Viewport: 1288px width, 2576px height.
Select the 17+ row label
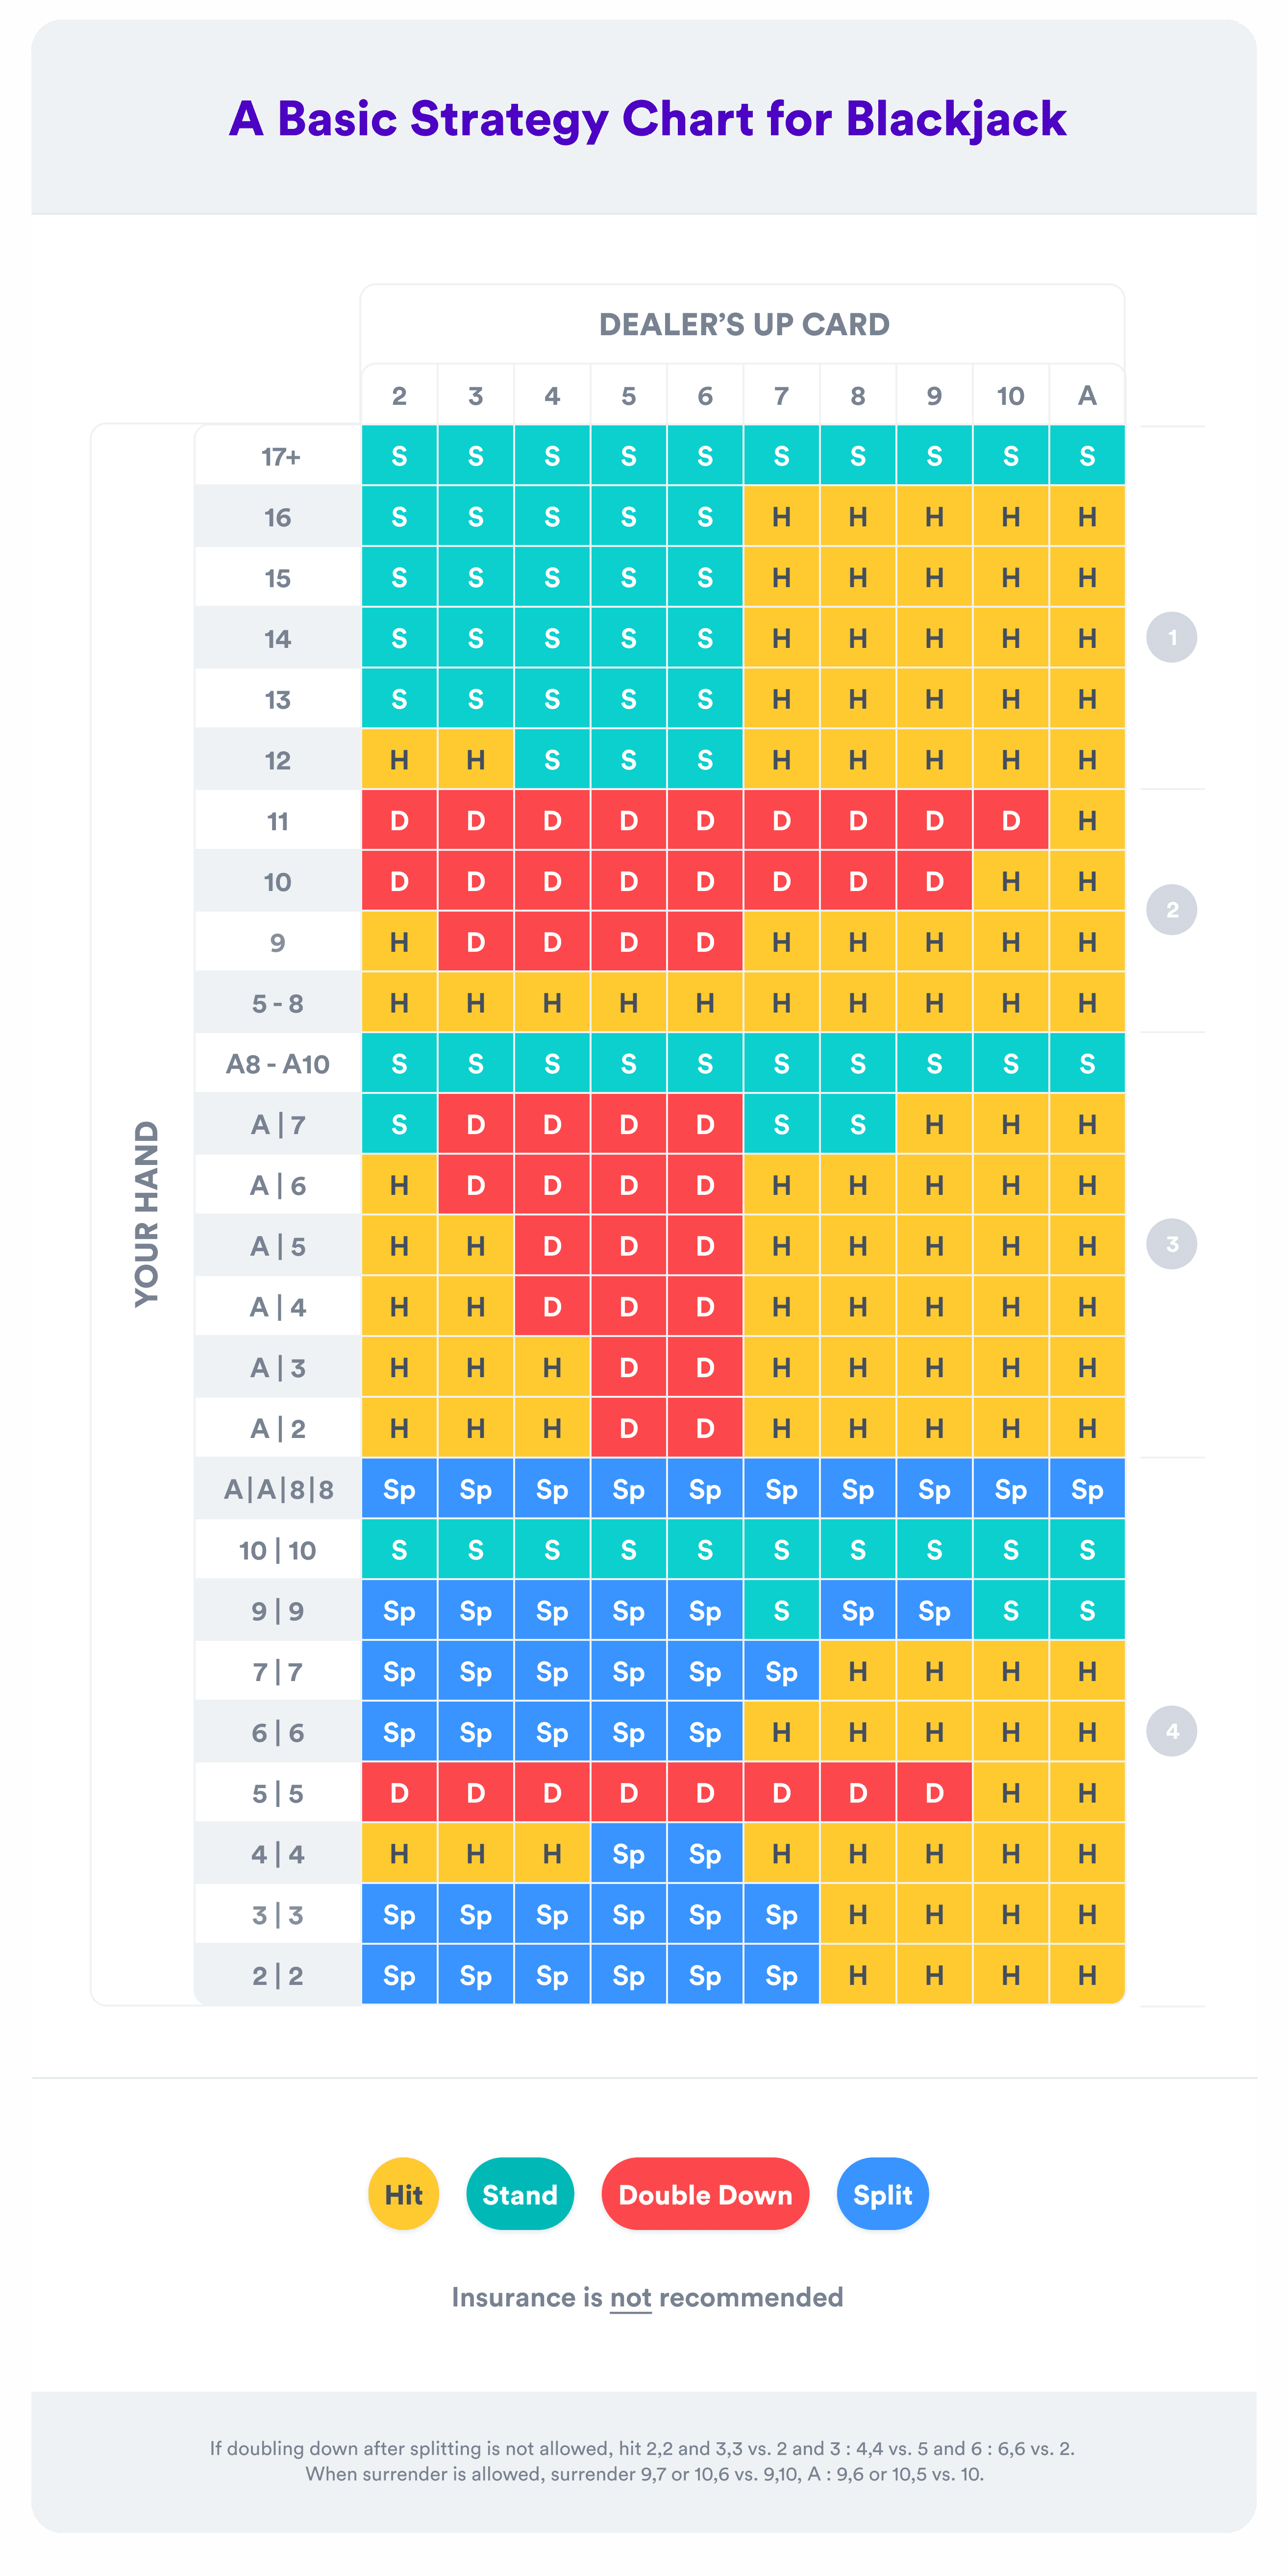point(280,457)
